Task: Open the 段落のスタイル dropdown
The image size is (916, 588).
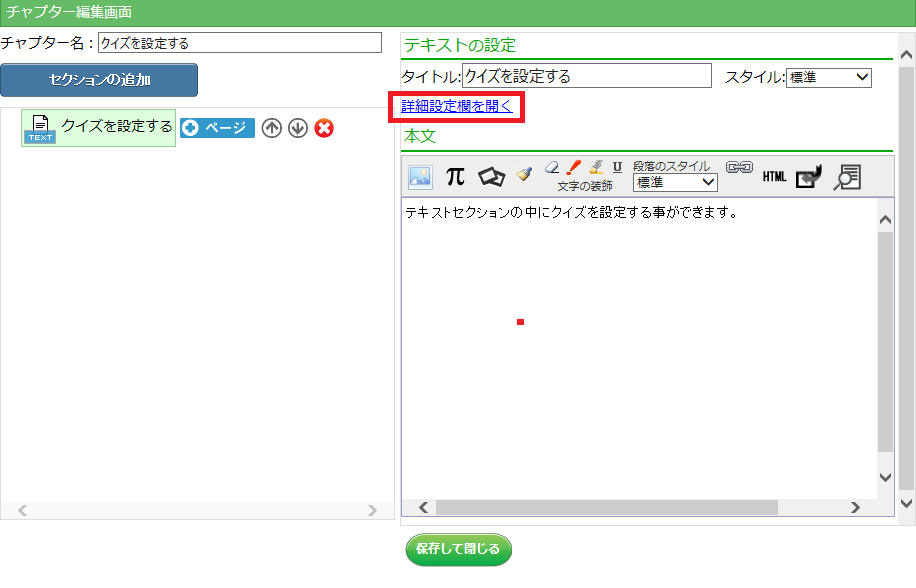Action: click(x=675, y=183)
